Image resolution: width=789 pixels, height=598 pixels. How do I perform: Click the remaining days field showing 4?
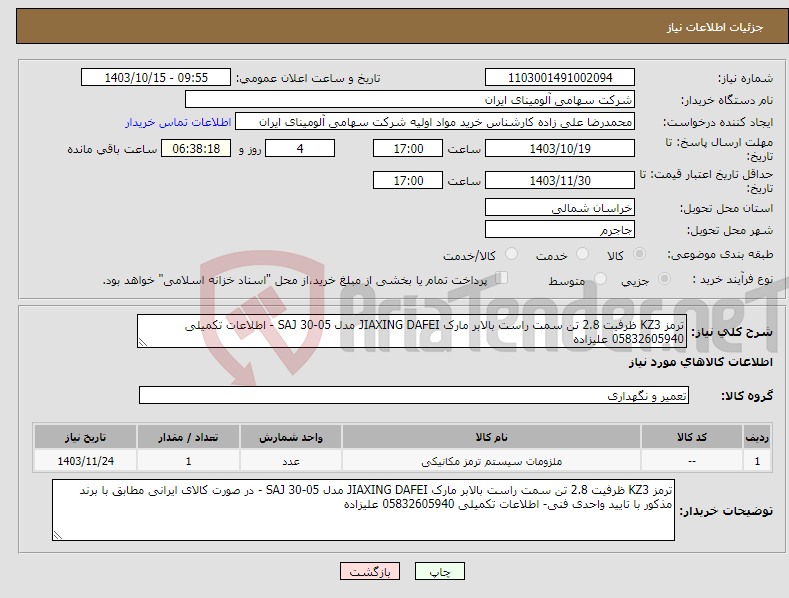[300, 148]
